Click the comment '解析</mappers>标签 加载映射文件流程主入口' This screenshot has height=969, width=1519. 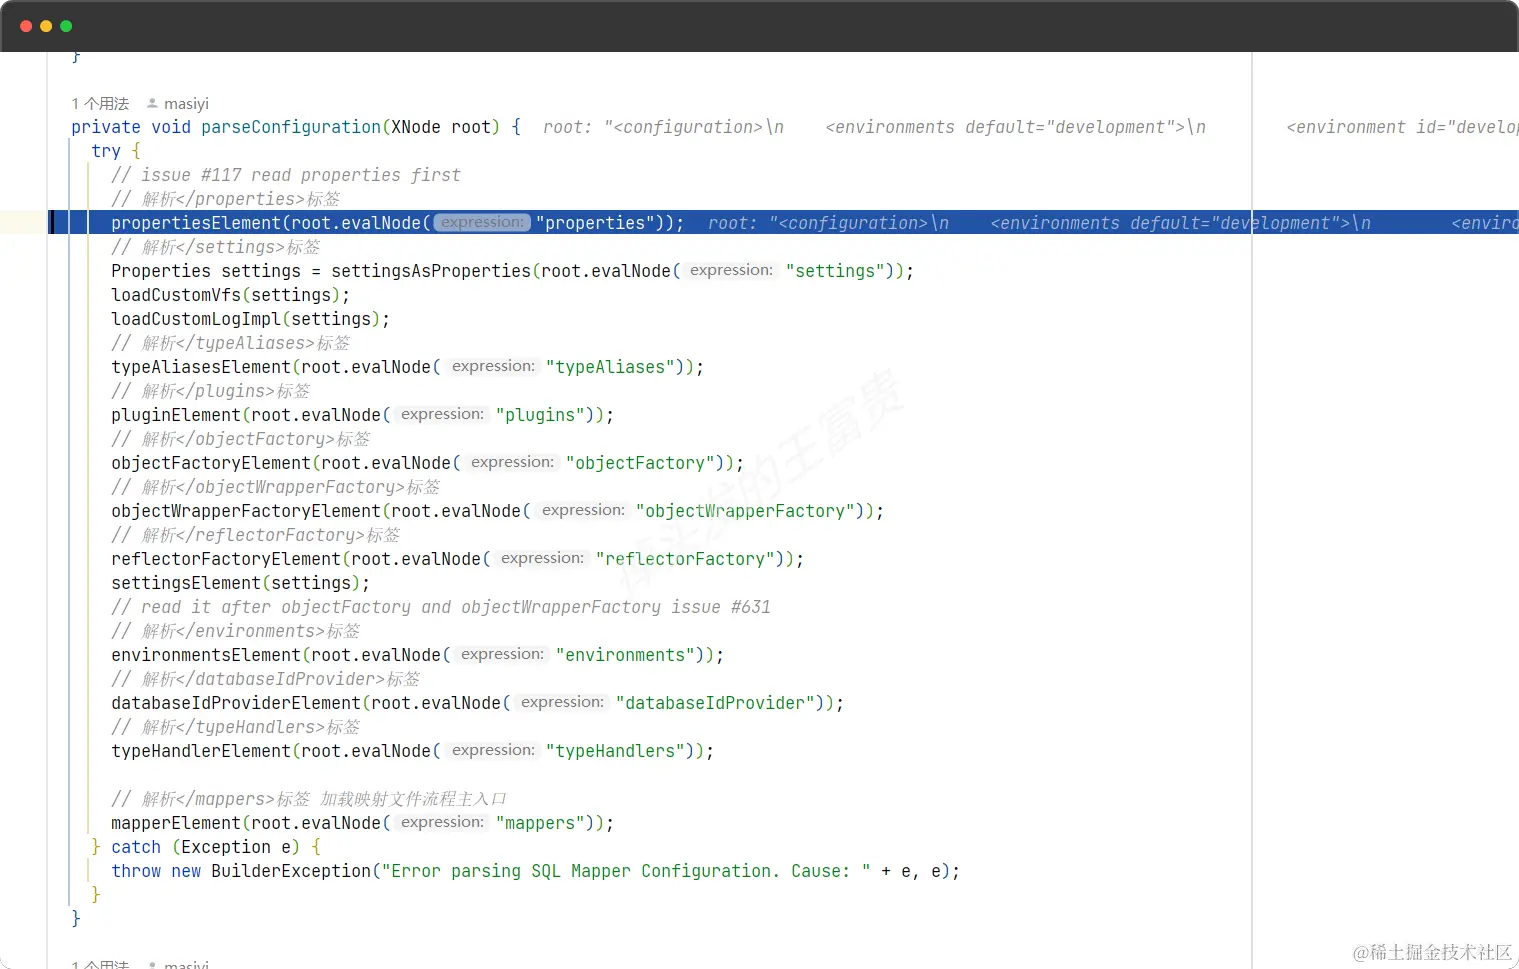point(309,799)
